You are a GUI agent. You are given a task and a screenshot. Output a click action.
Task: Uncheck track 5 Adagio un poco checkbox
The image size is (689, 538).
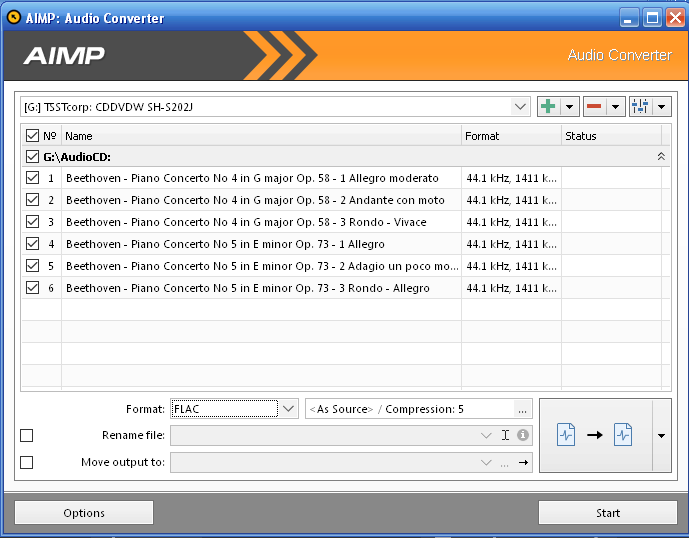pyautogui.click(x=32, y=265)
